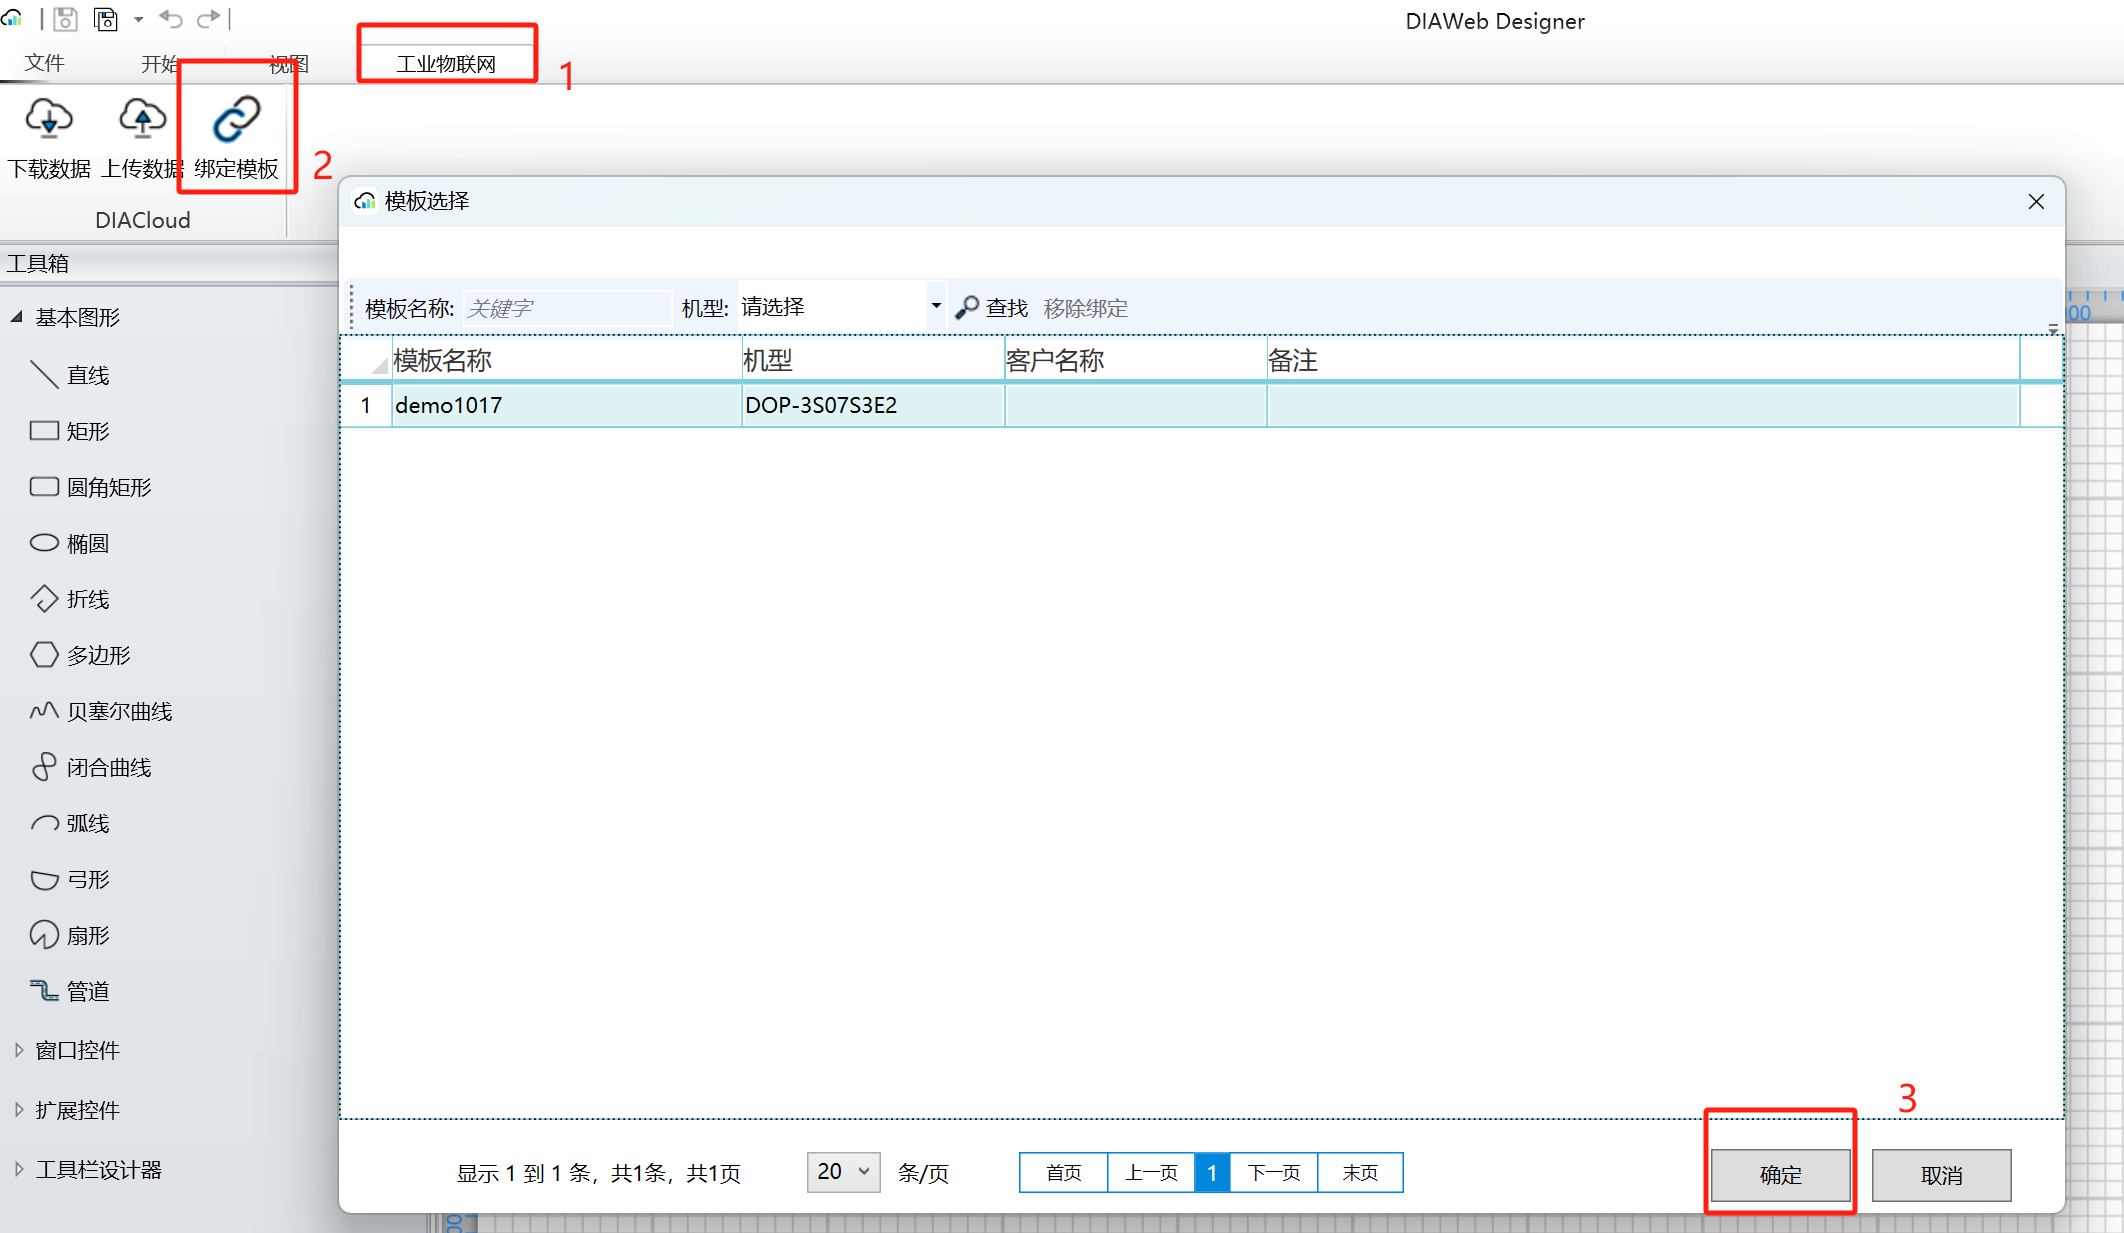
Task: Open the Industrial IoT ribbon tab
Action: tap(446, 64)
